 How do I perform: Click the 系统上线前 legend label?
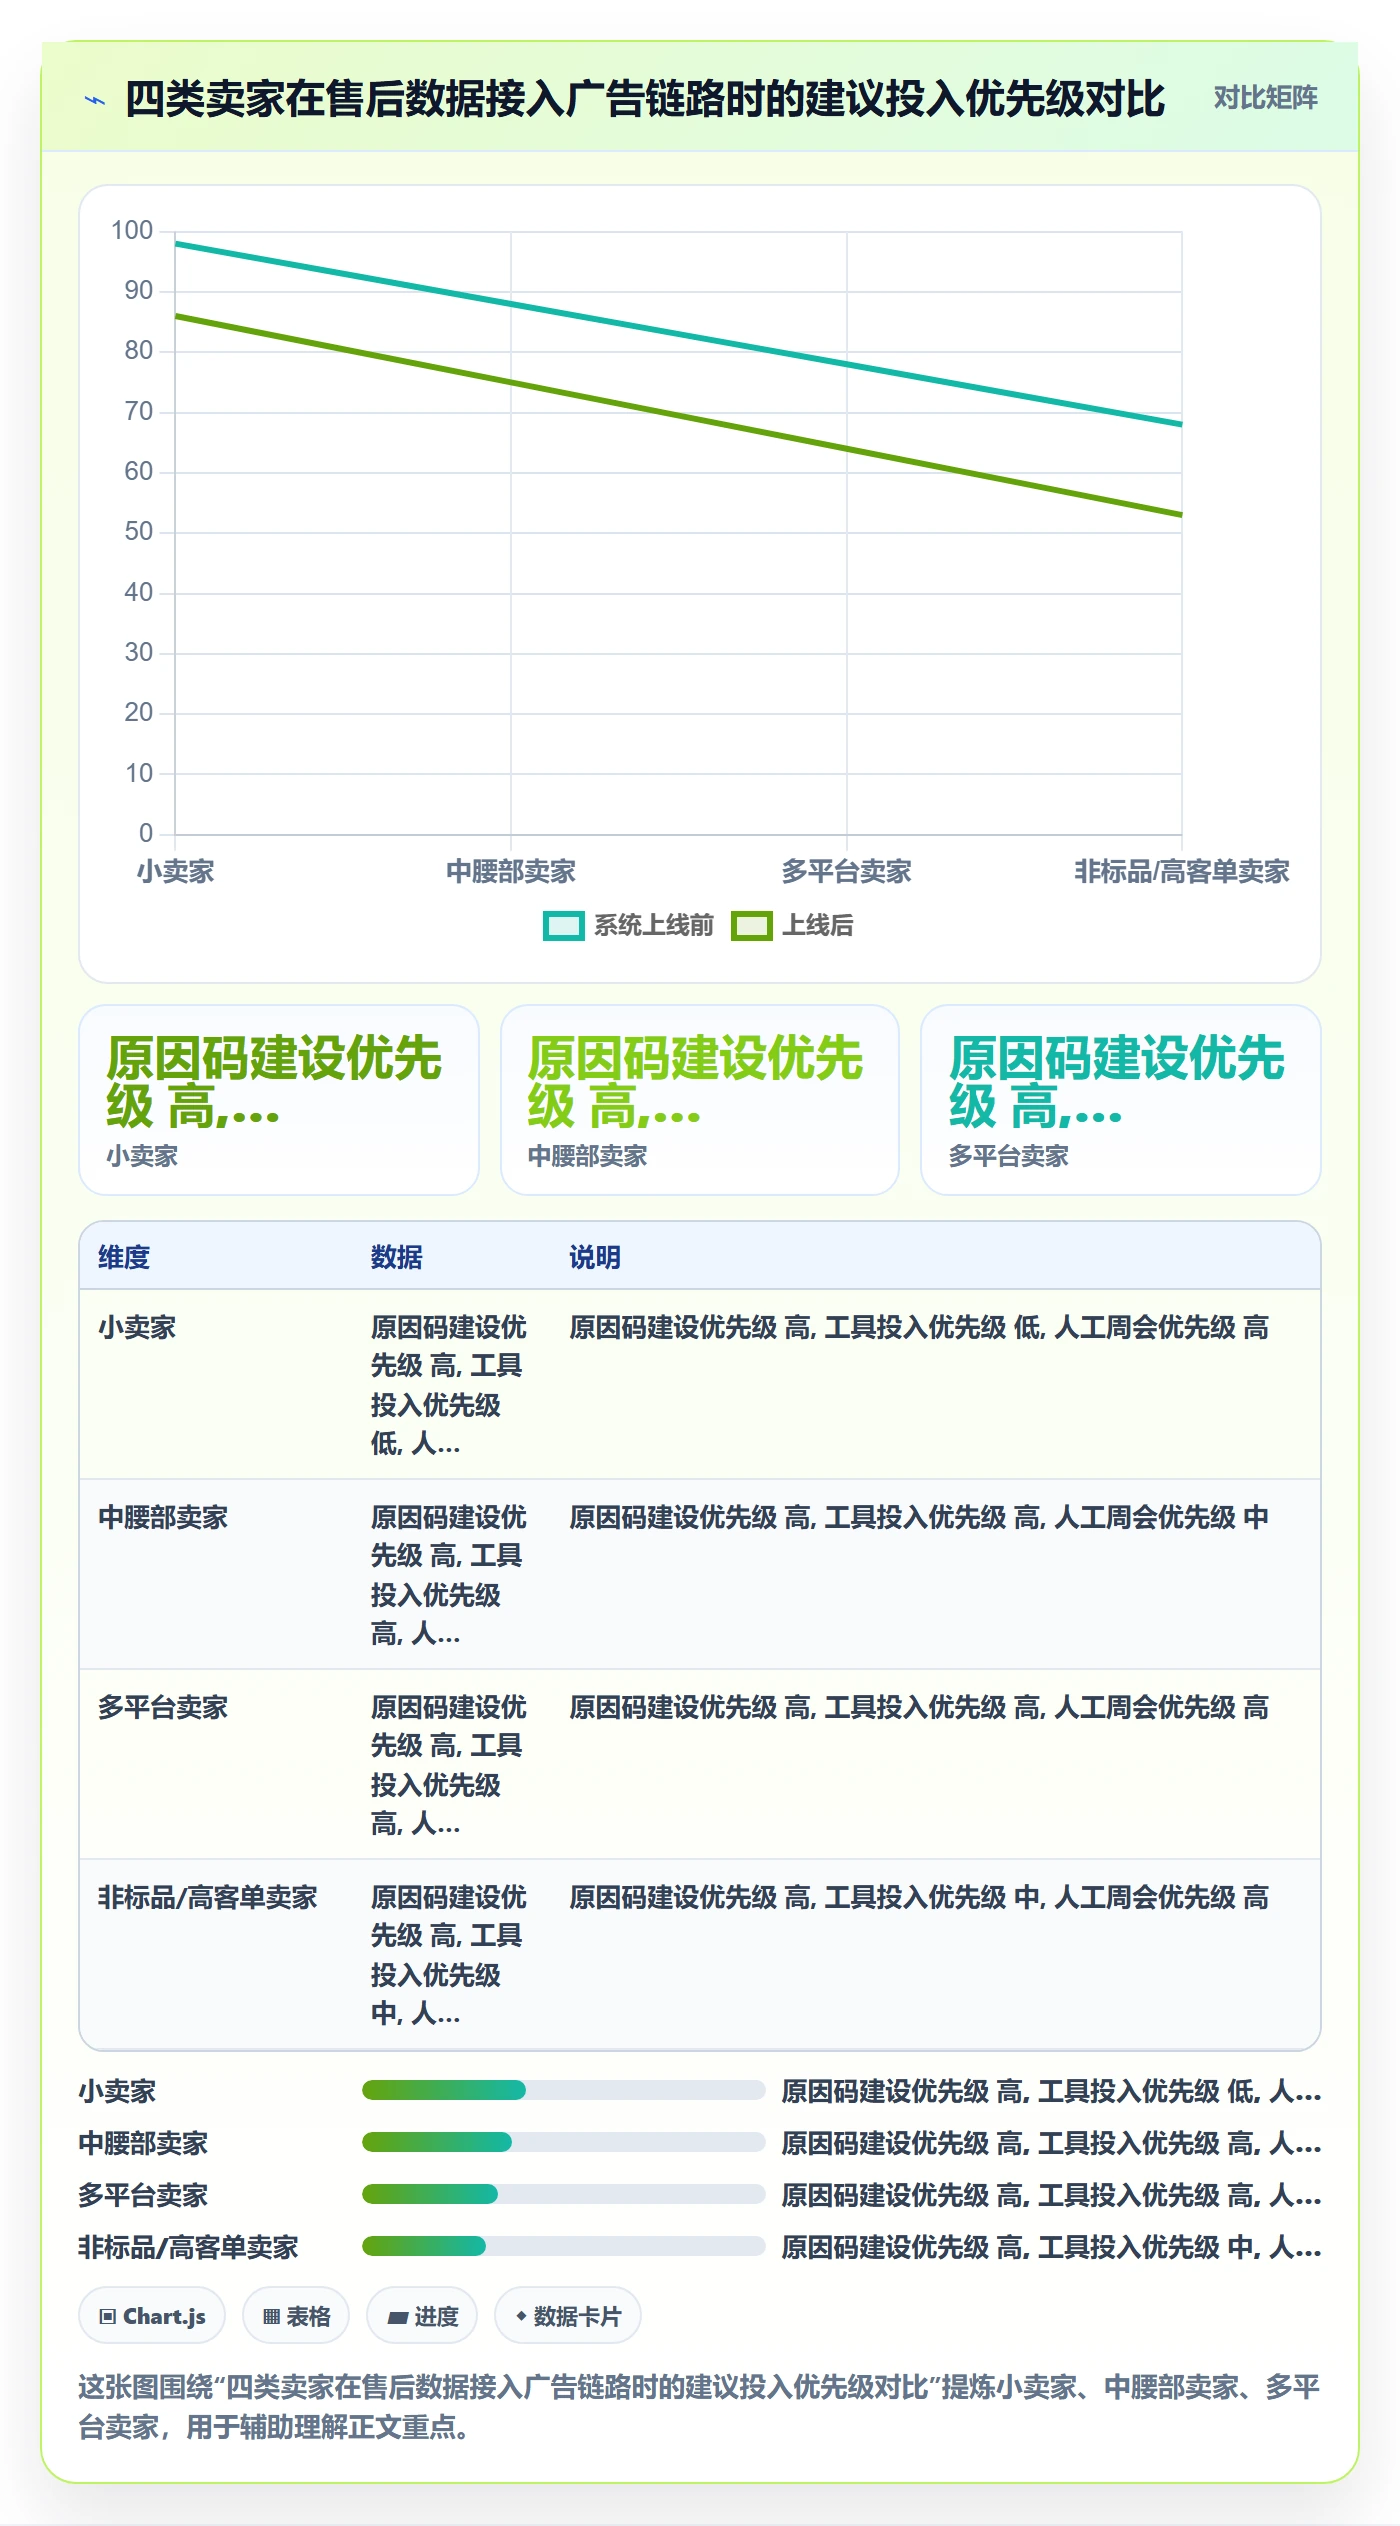pyautogui.click(x=654, y=926)
